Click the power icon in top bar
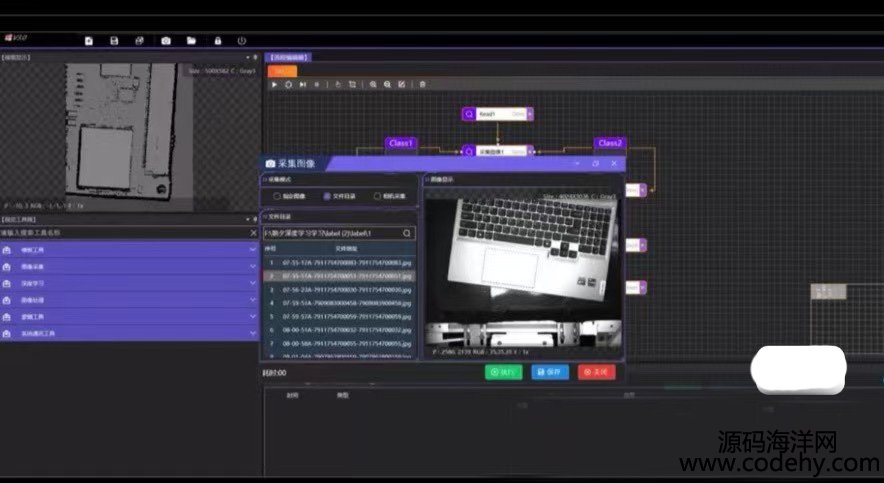 point(242,41)
